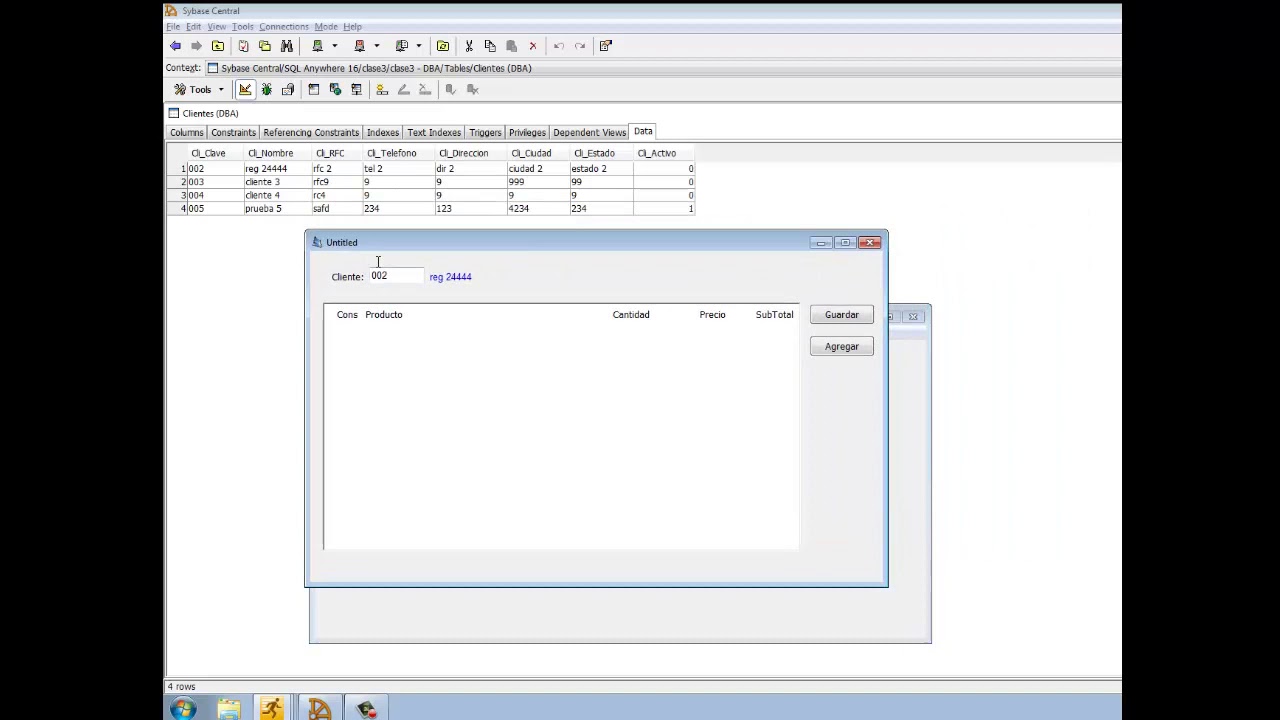Open the Tools dropdown button
Image resolution: width=1280 pixels, height=720 pixels.
coord(199,90)
